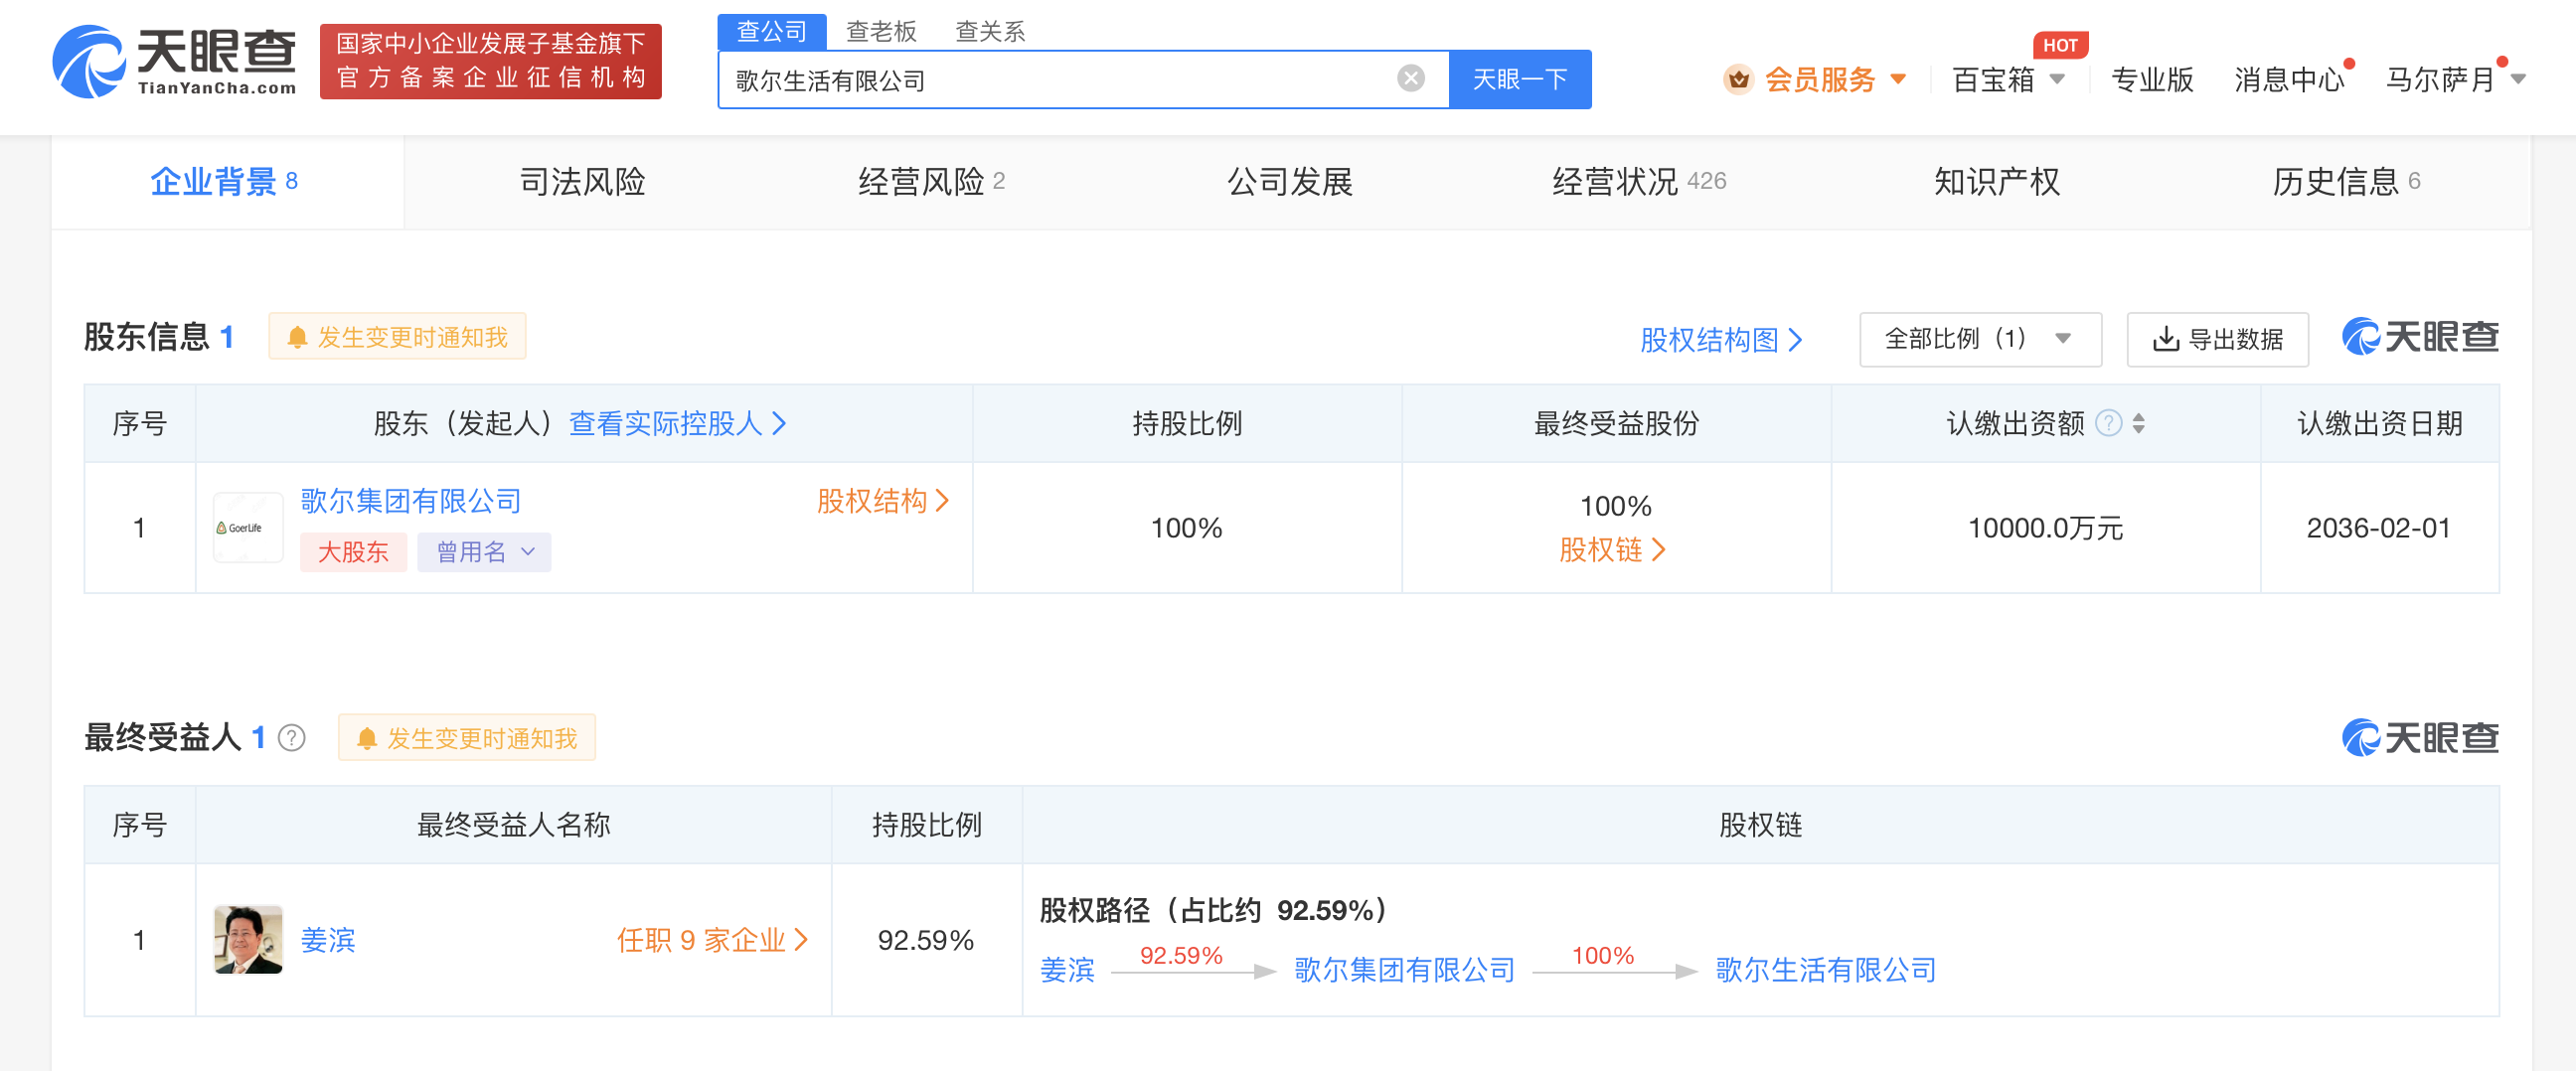Open 歌尔集团有限公司 in shareholder row

pos(411,501)
